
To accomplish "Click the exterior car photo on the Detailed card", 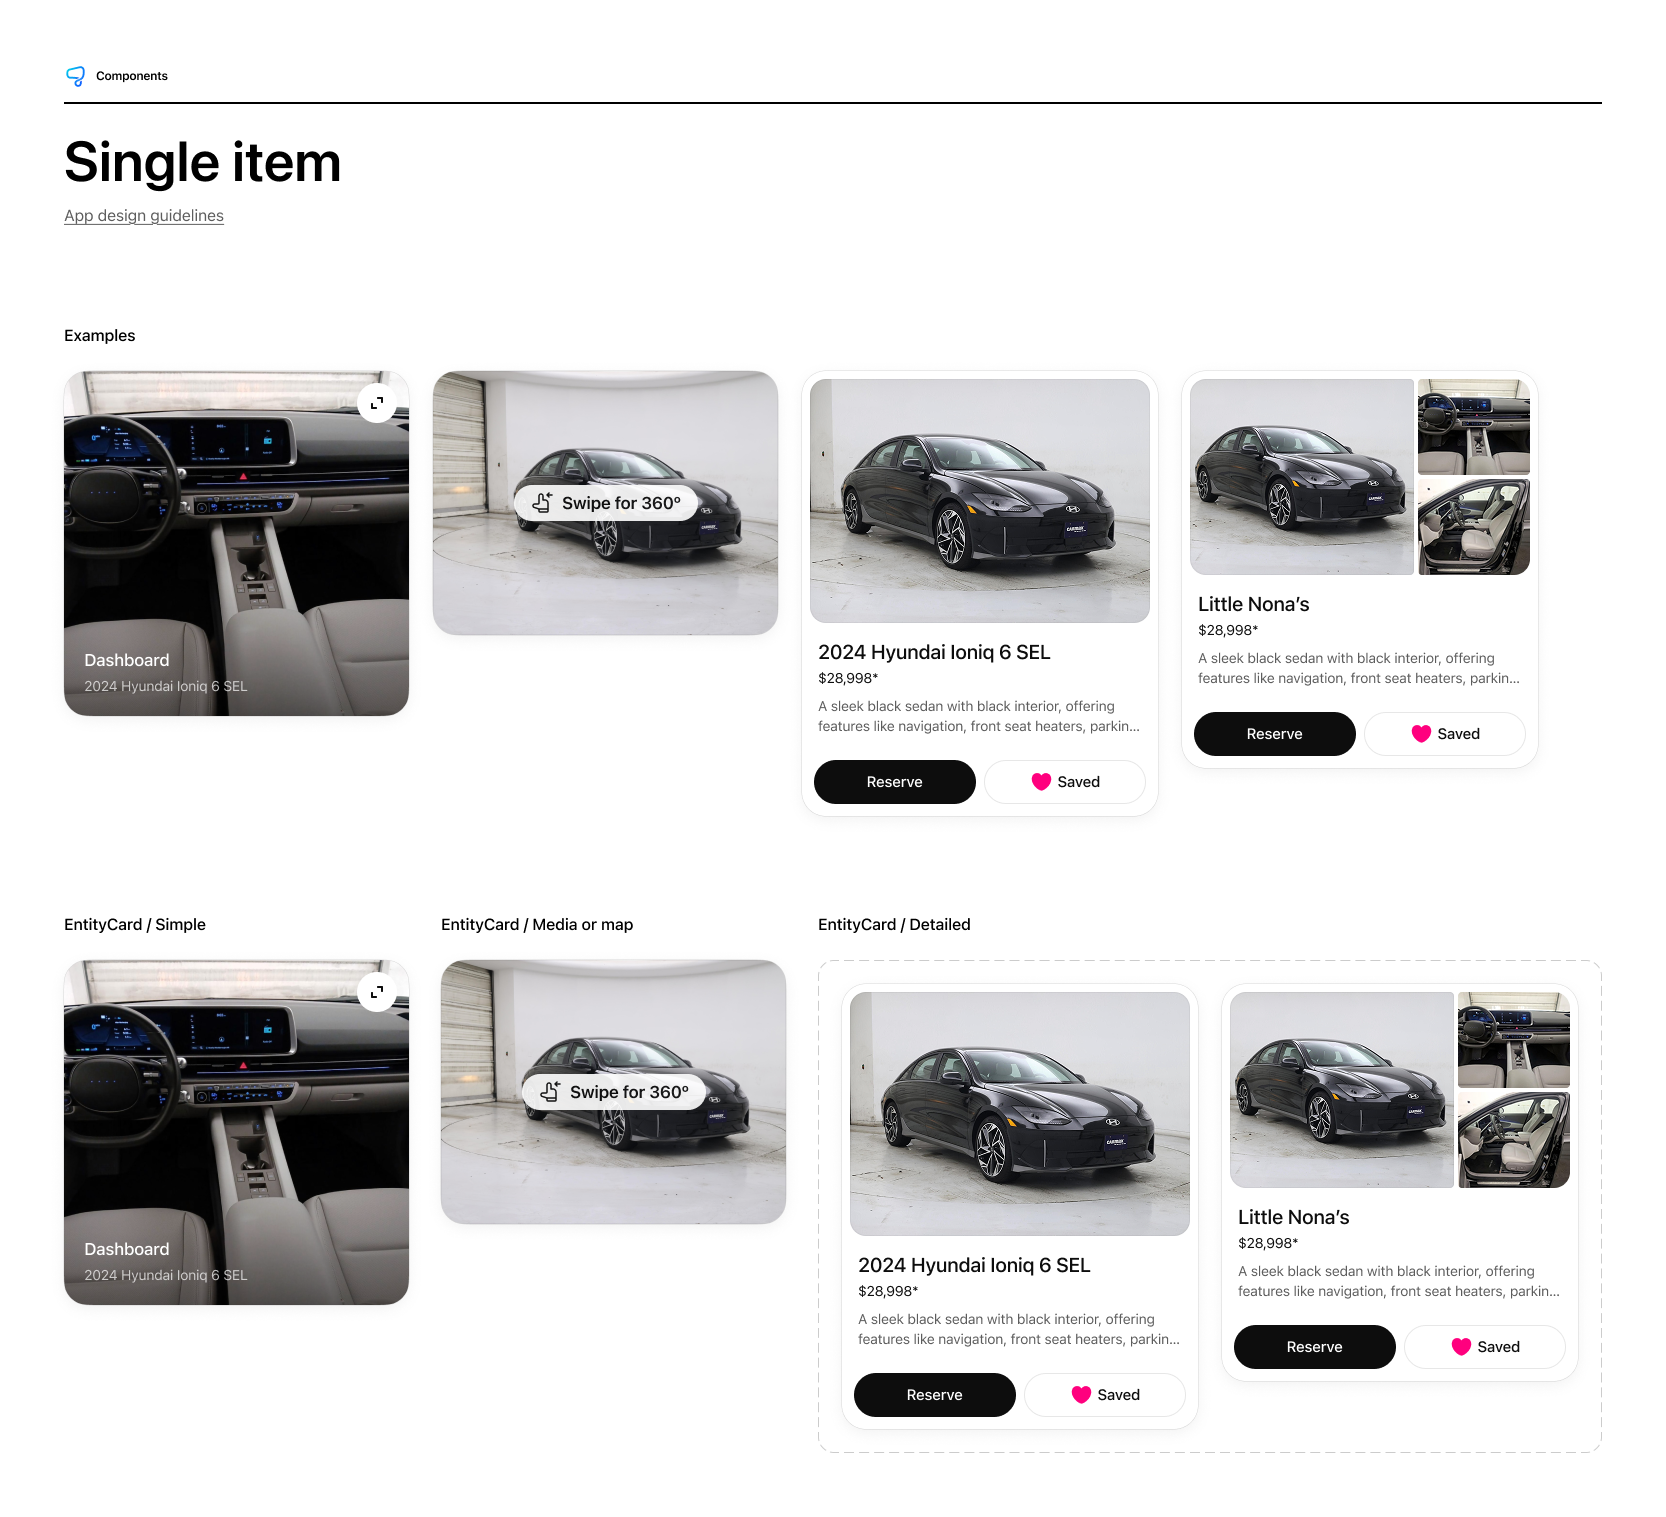I will tap(1019, 1114).
